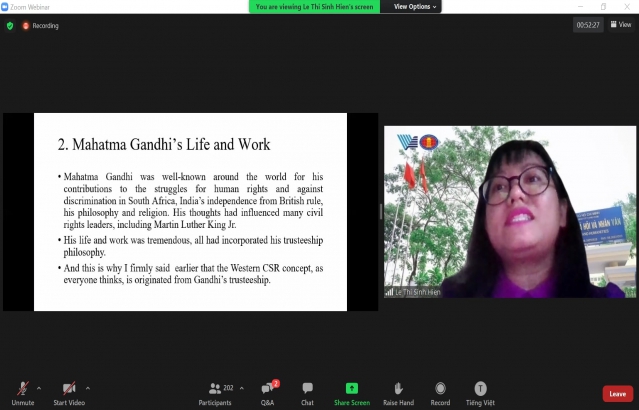
Task: Expand the arrow next to Participants
Action: 242,388
